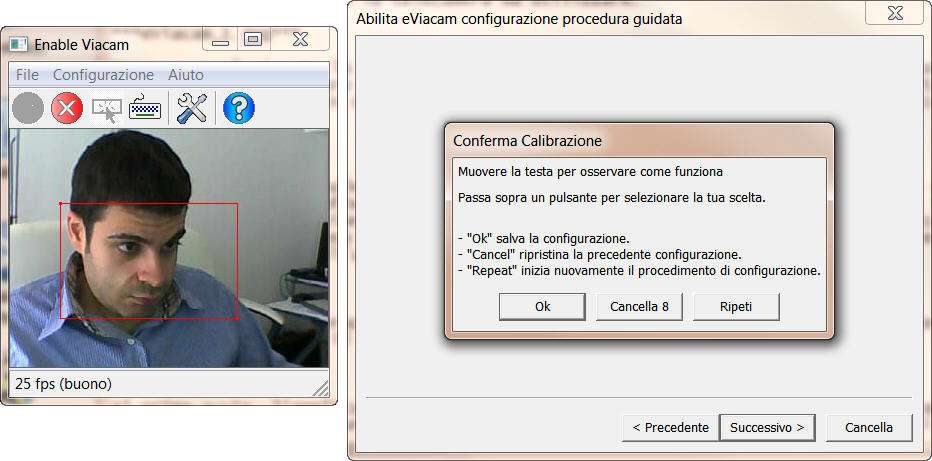Viewport: 932px width, 461px height.
Task: Go back with the Precedente button
Action: pos(670,428)
